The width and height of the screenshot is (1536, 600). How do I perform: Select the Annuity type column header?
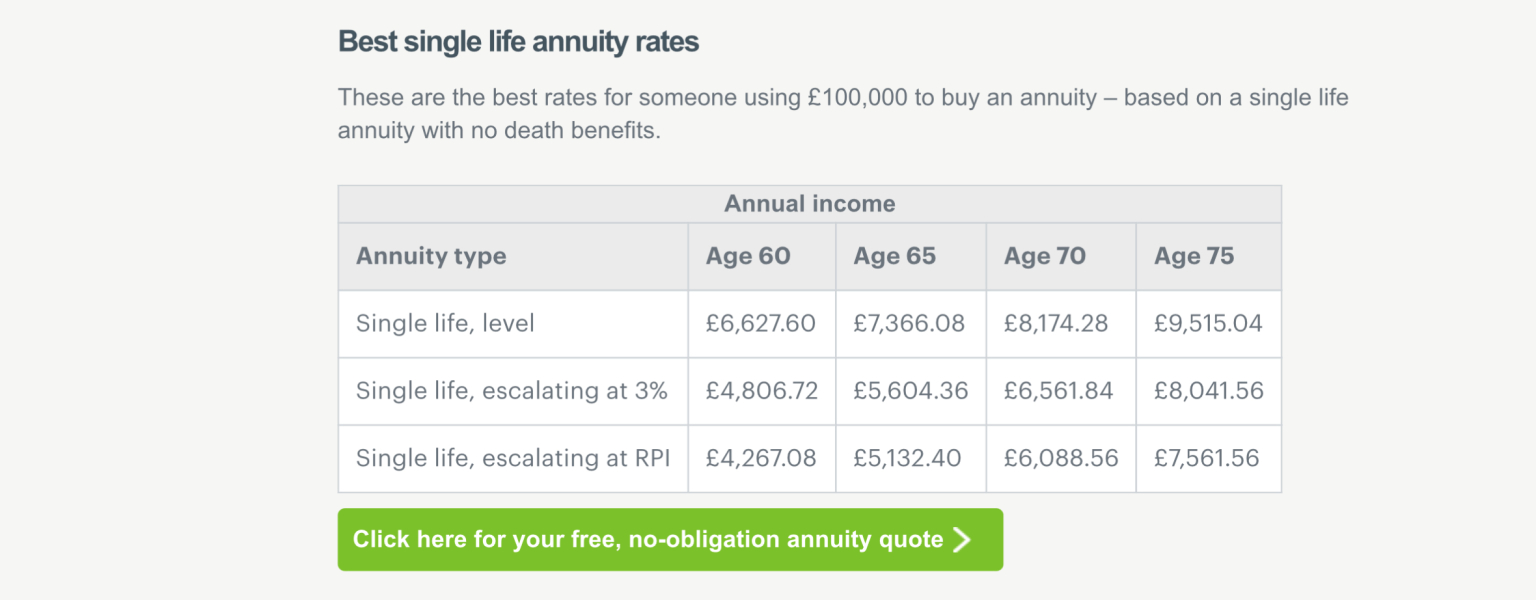[x=431, y=256]
